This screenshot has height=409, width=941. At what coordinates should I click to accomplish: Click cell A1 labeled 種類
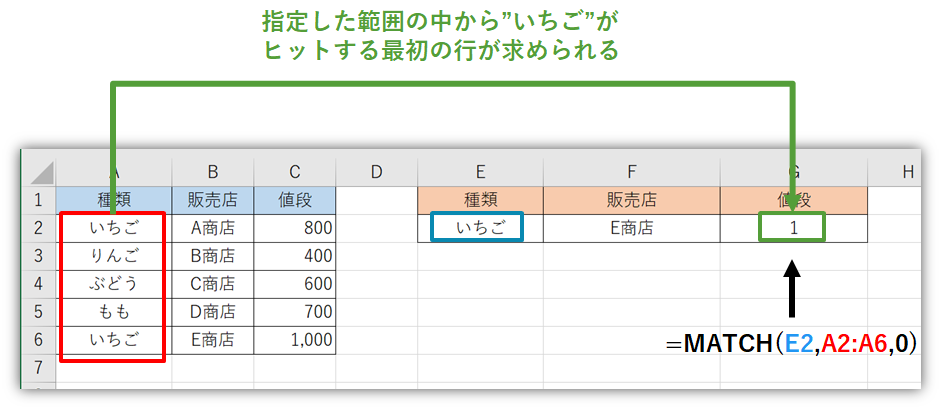click(x=113, y=200)
